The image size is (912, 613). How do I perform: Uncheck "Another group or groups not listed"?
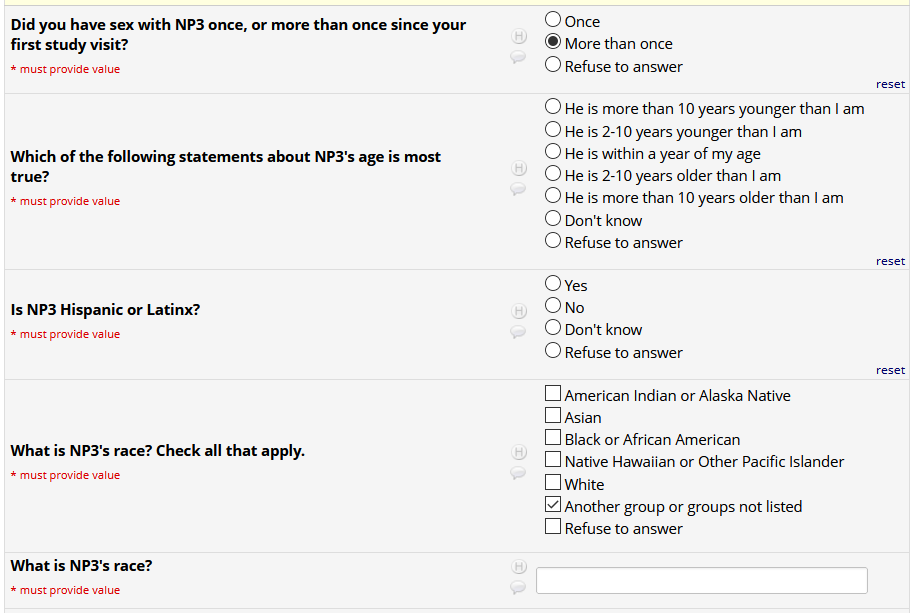tap(553, 506)
